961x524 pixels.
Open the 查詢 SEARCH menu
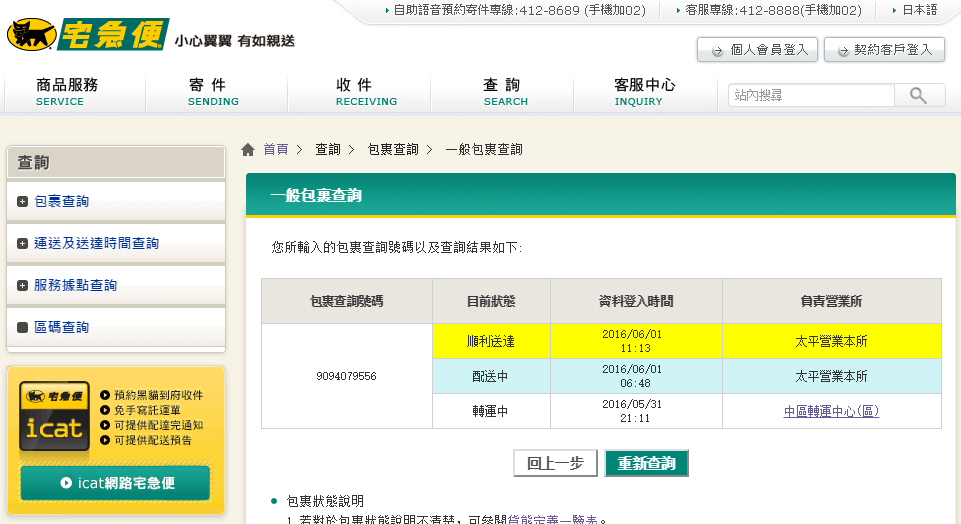[x=502, y=92]
